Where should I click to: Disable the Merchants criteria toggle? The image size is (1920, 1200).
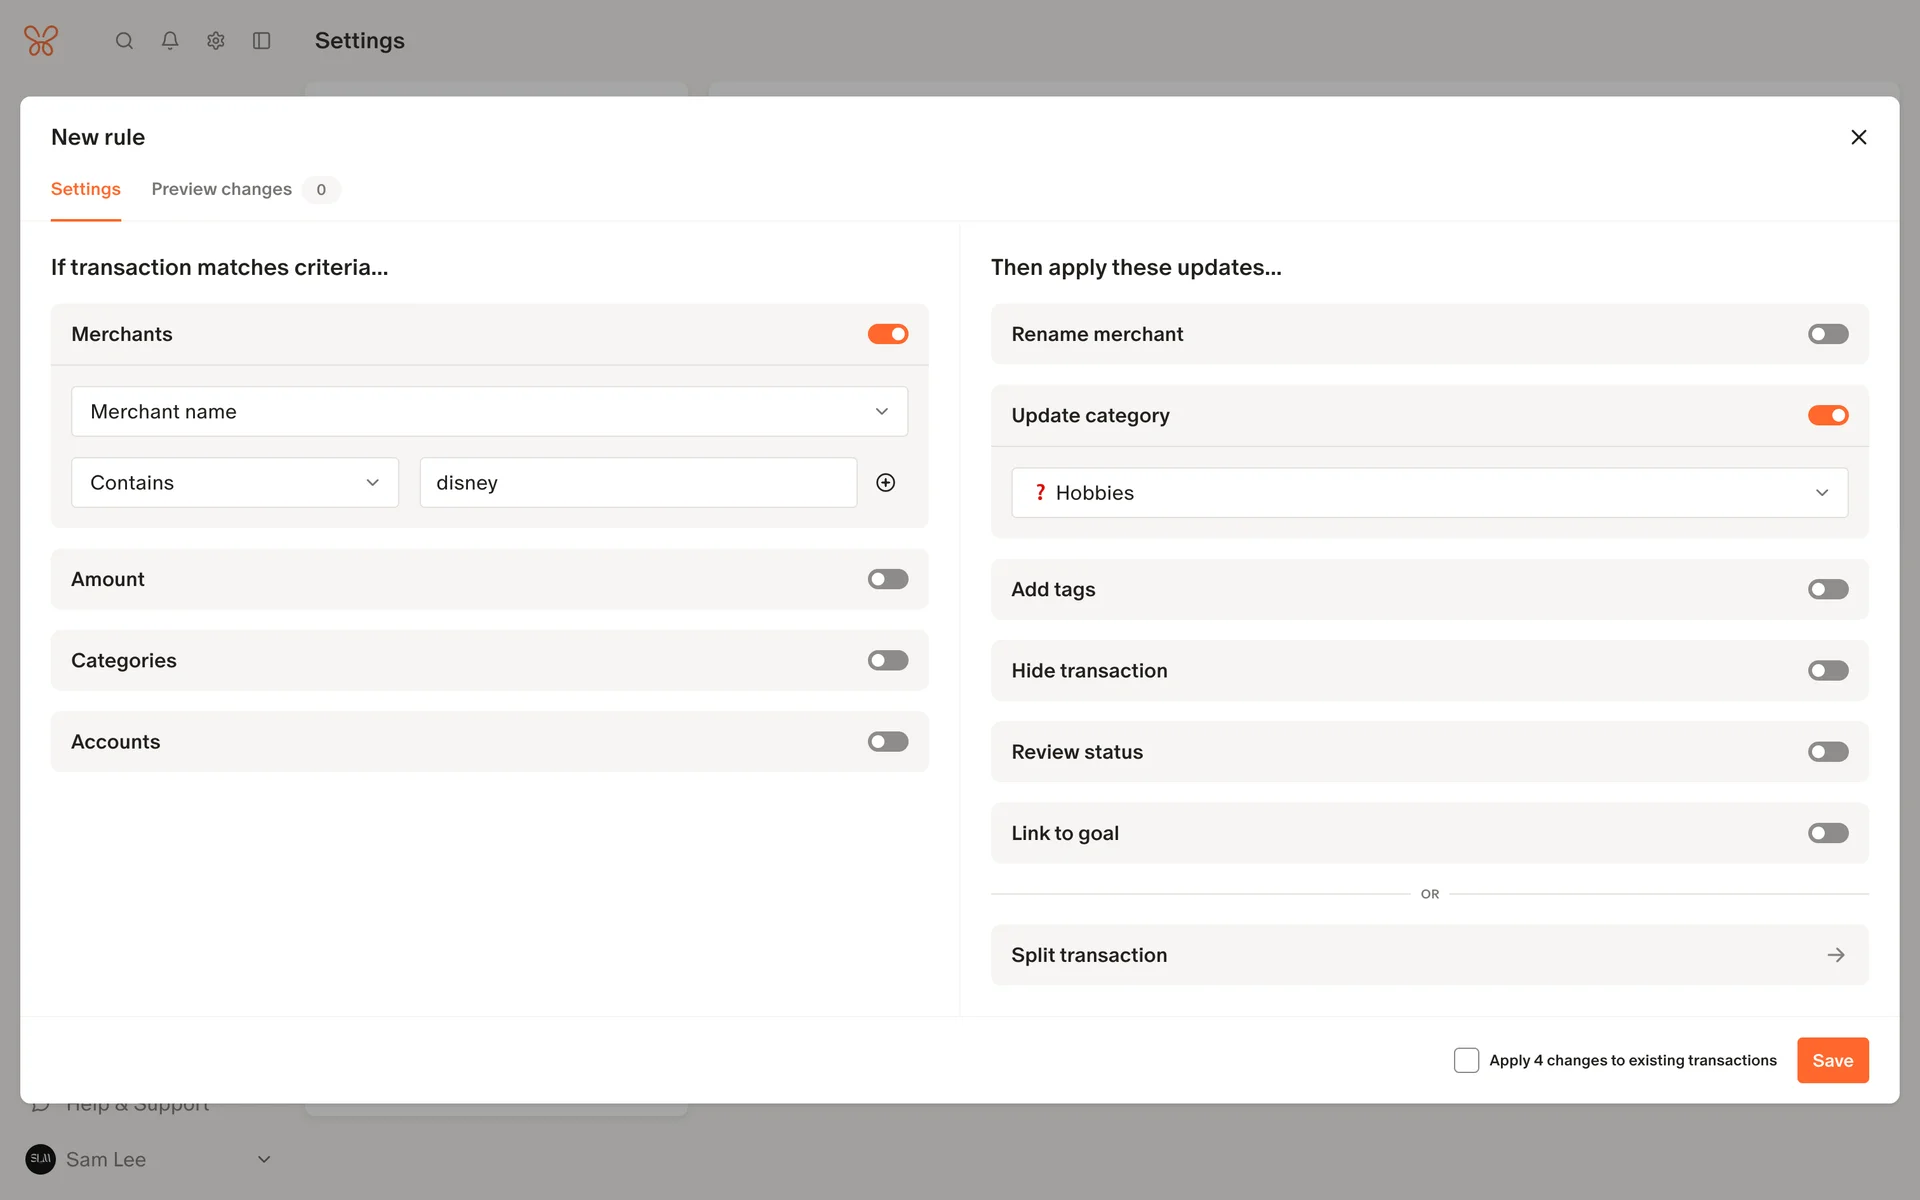(x=887, y=334)
